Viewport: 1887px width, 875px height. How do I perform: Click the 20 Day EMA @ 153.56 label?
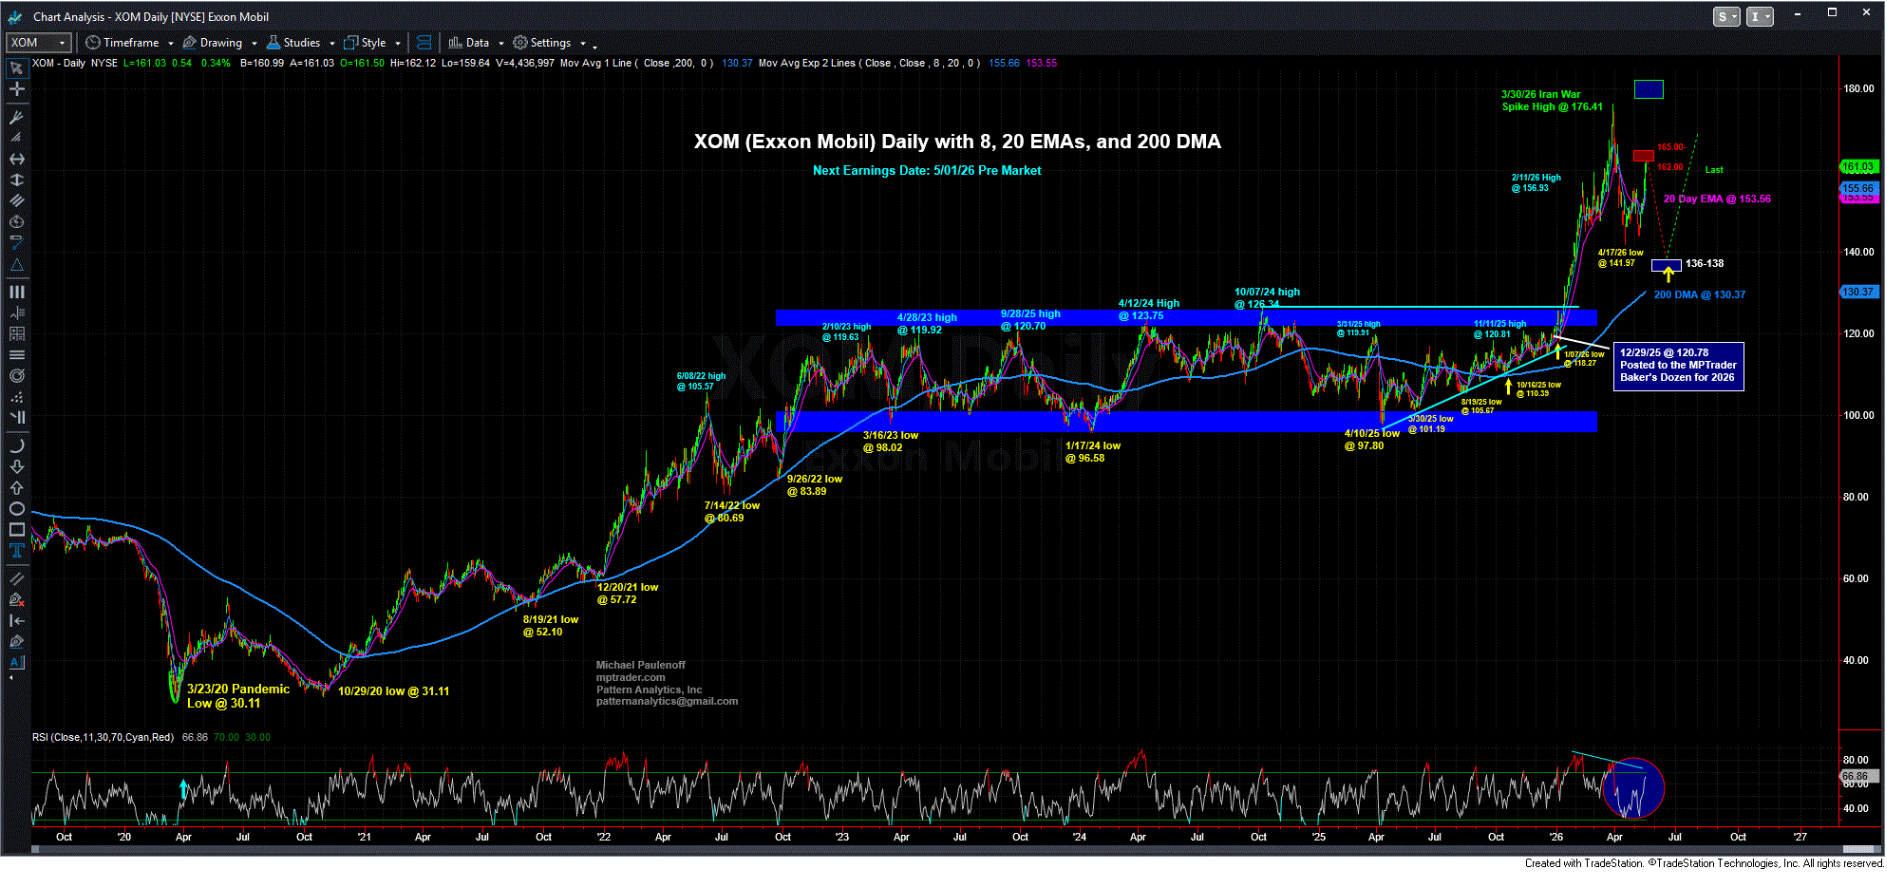[1717, 199]
